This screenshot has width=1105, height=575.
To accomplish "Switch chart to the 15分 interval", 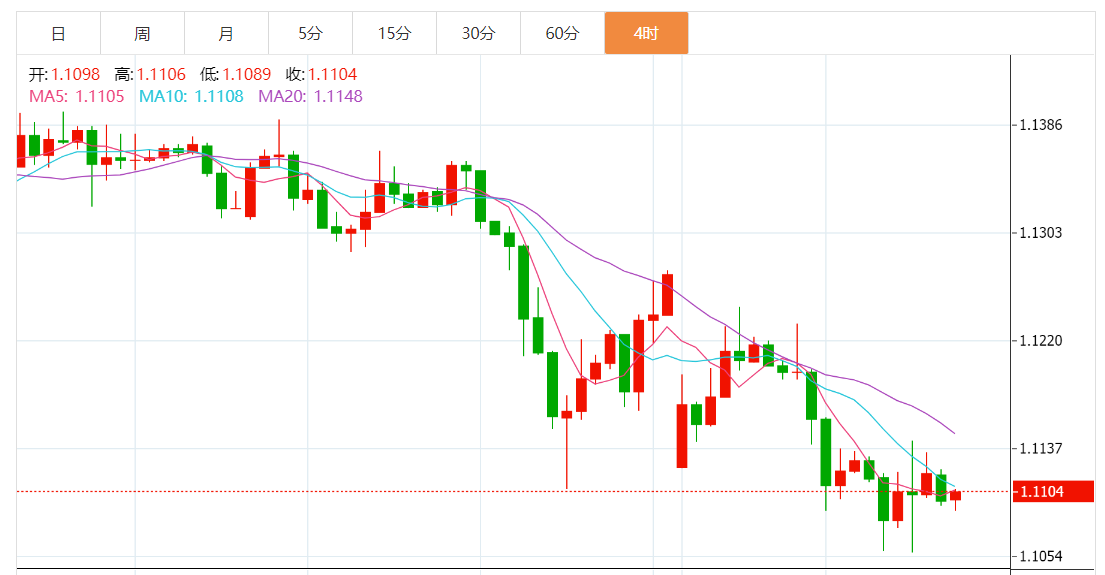I will (394, 33).
